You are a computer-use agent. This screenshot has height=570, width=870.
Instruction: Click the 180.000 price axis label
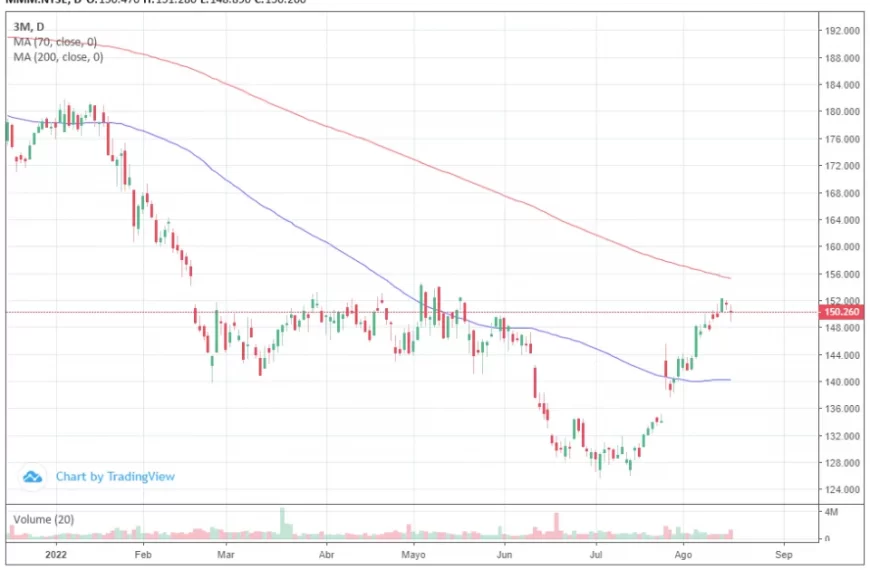click(842, 112)
